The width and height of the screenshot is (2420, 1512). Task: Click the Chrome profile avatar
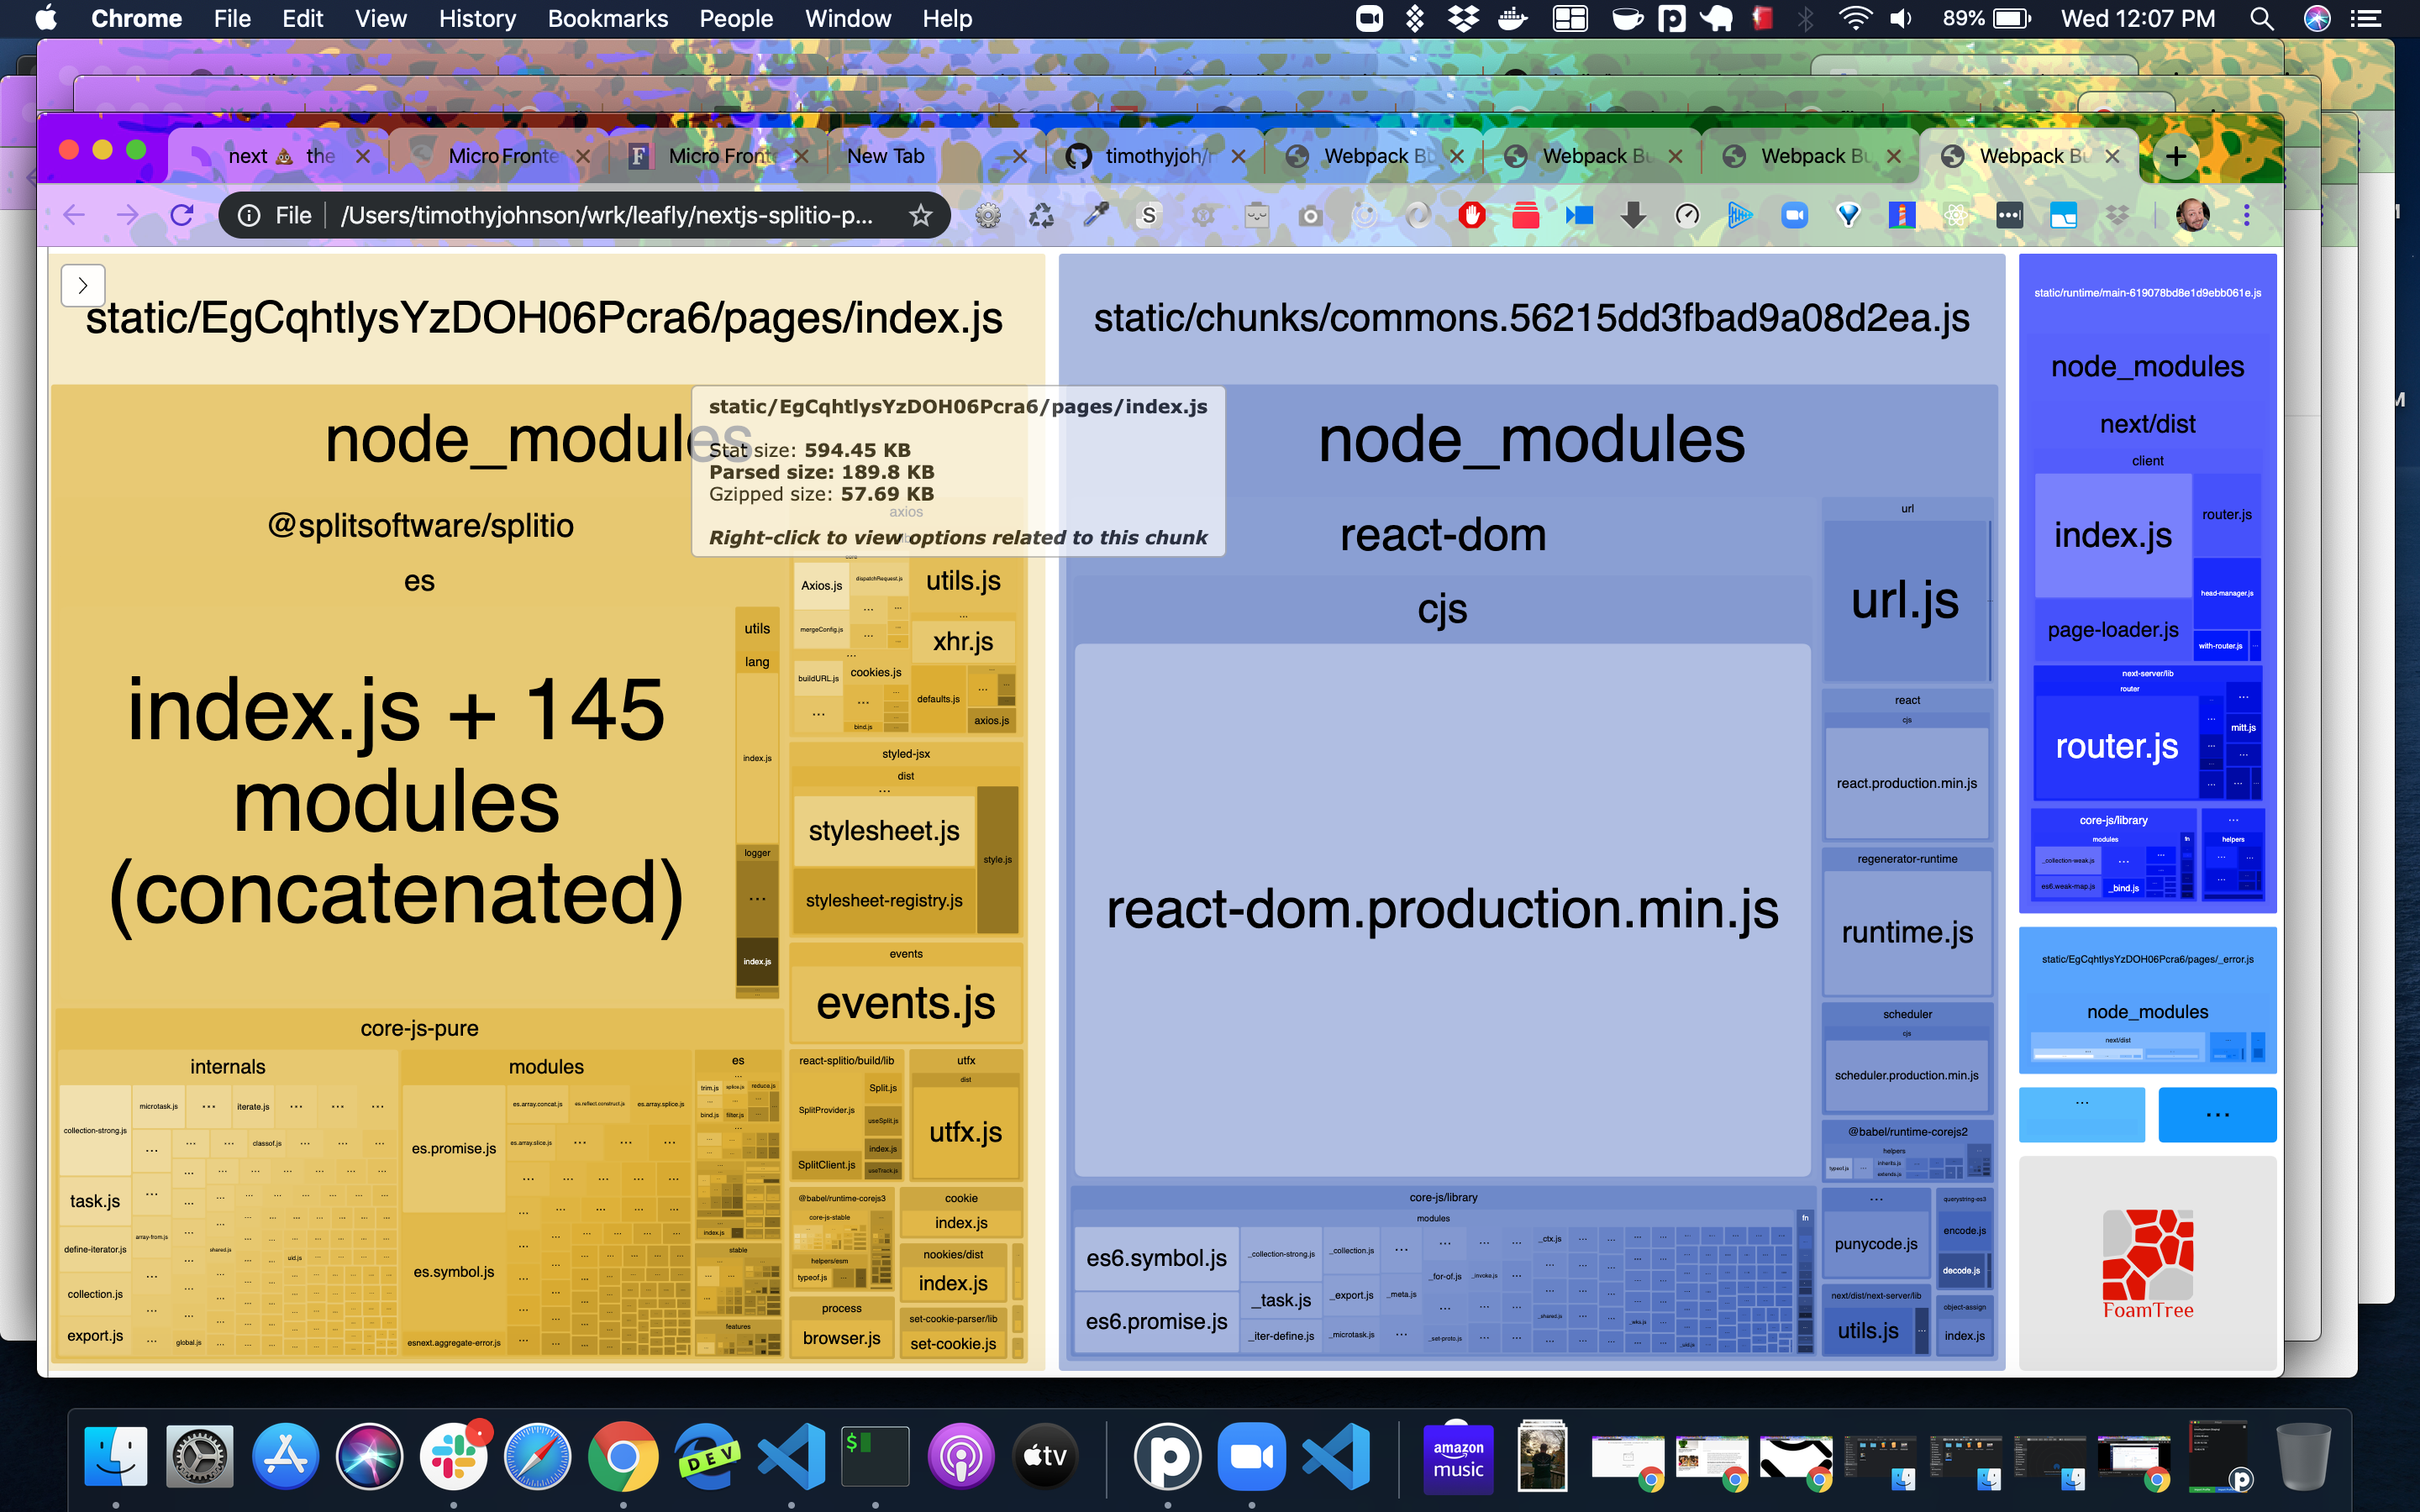tap(2192, 215)
